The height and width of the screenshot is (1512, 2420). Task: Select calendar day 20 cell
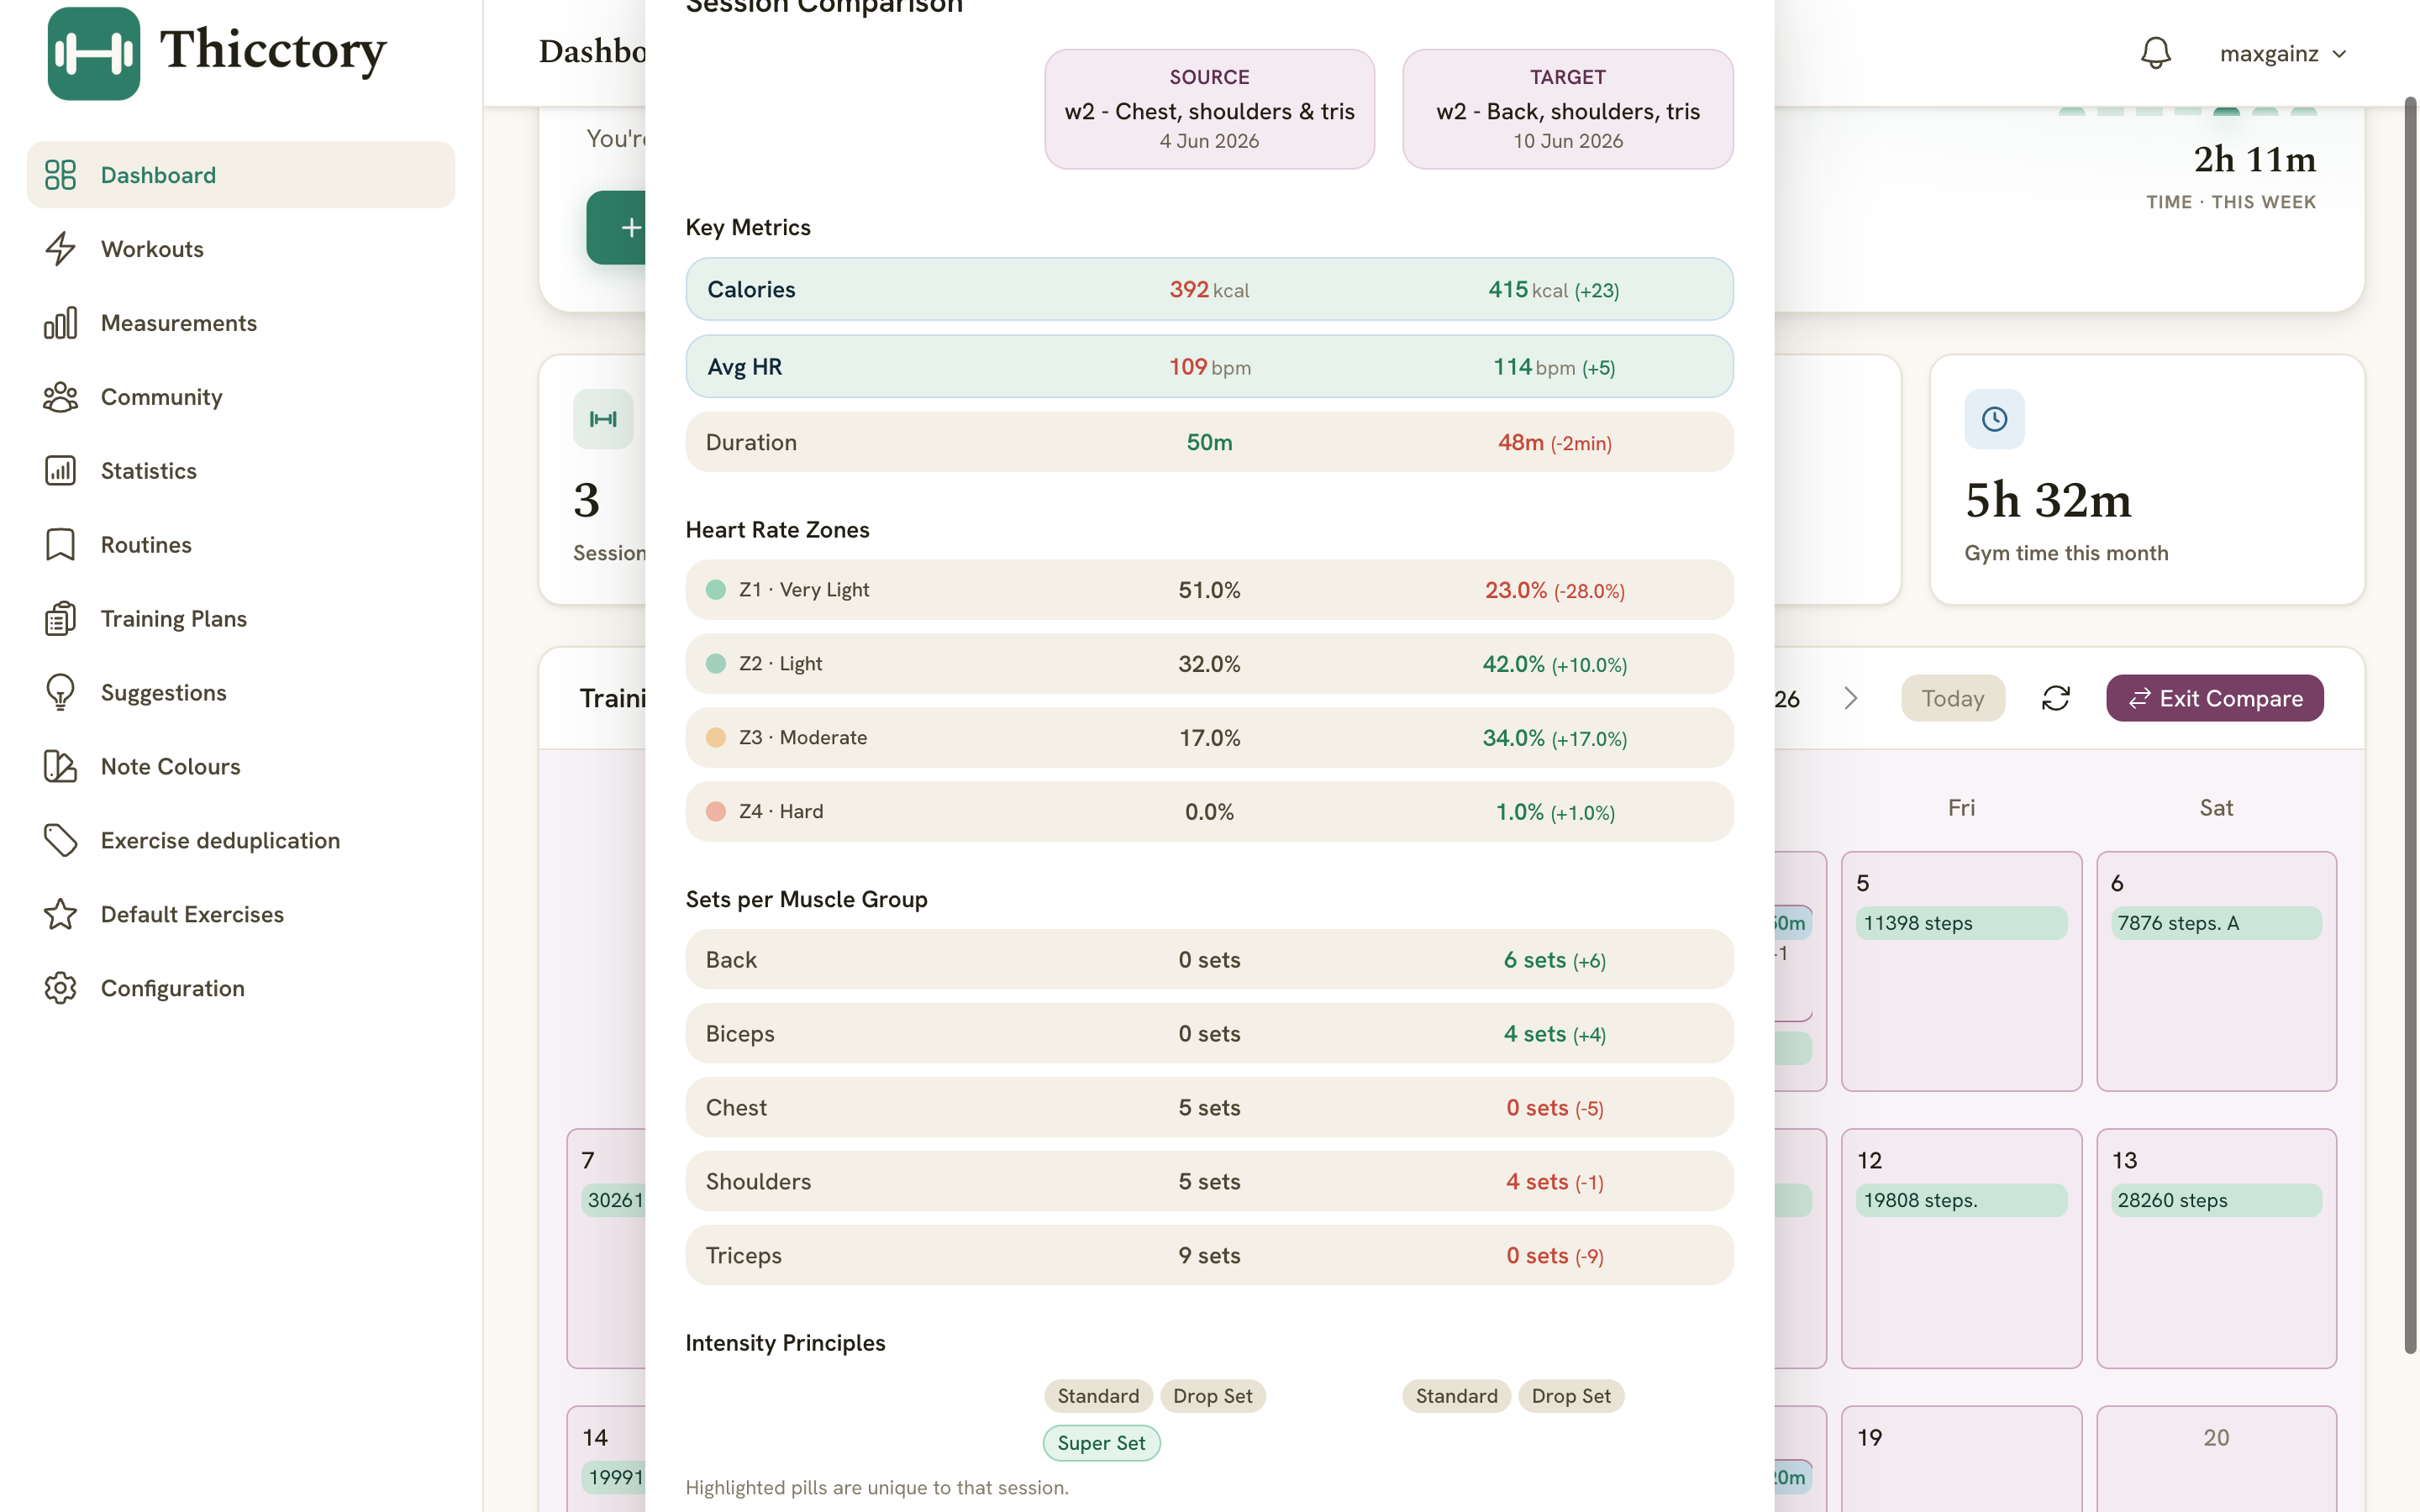2216,1459
